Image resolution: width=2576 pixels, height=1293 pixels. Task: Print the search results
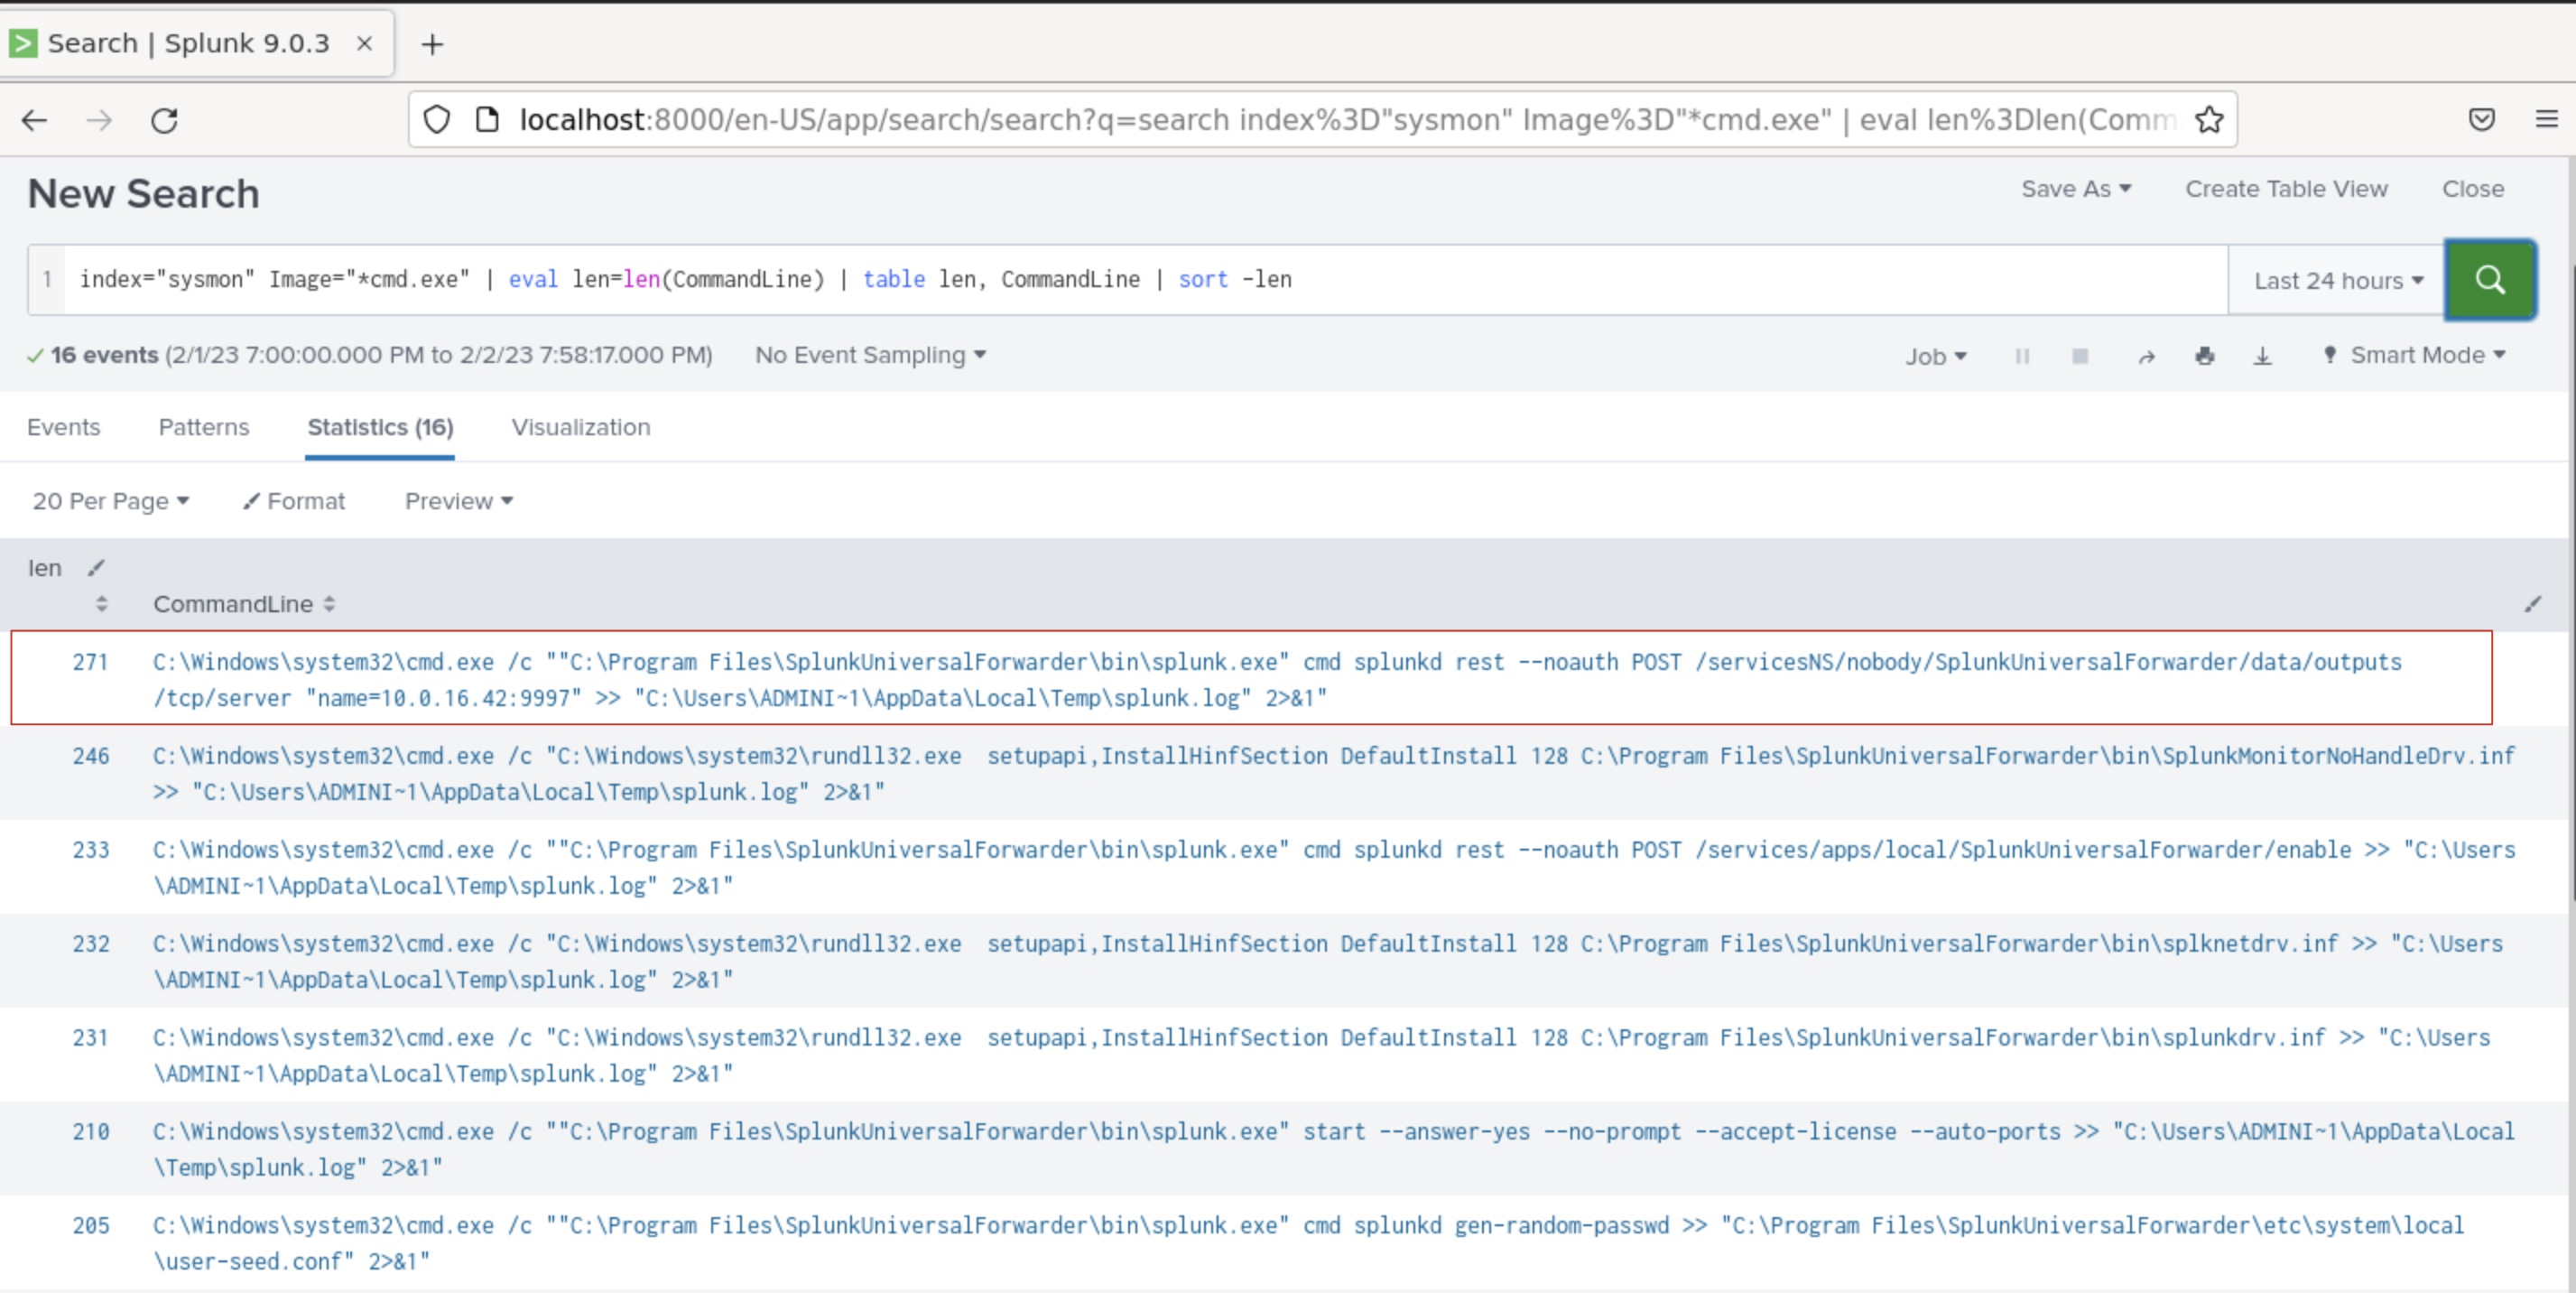(2205, 356)
